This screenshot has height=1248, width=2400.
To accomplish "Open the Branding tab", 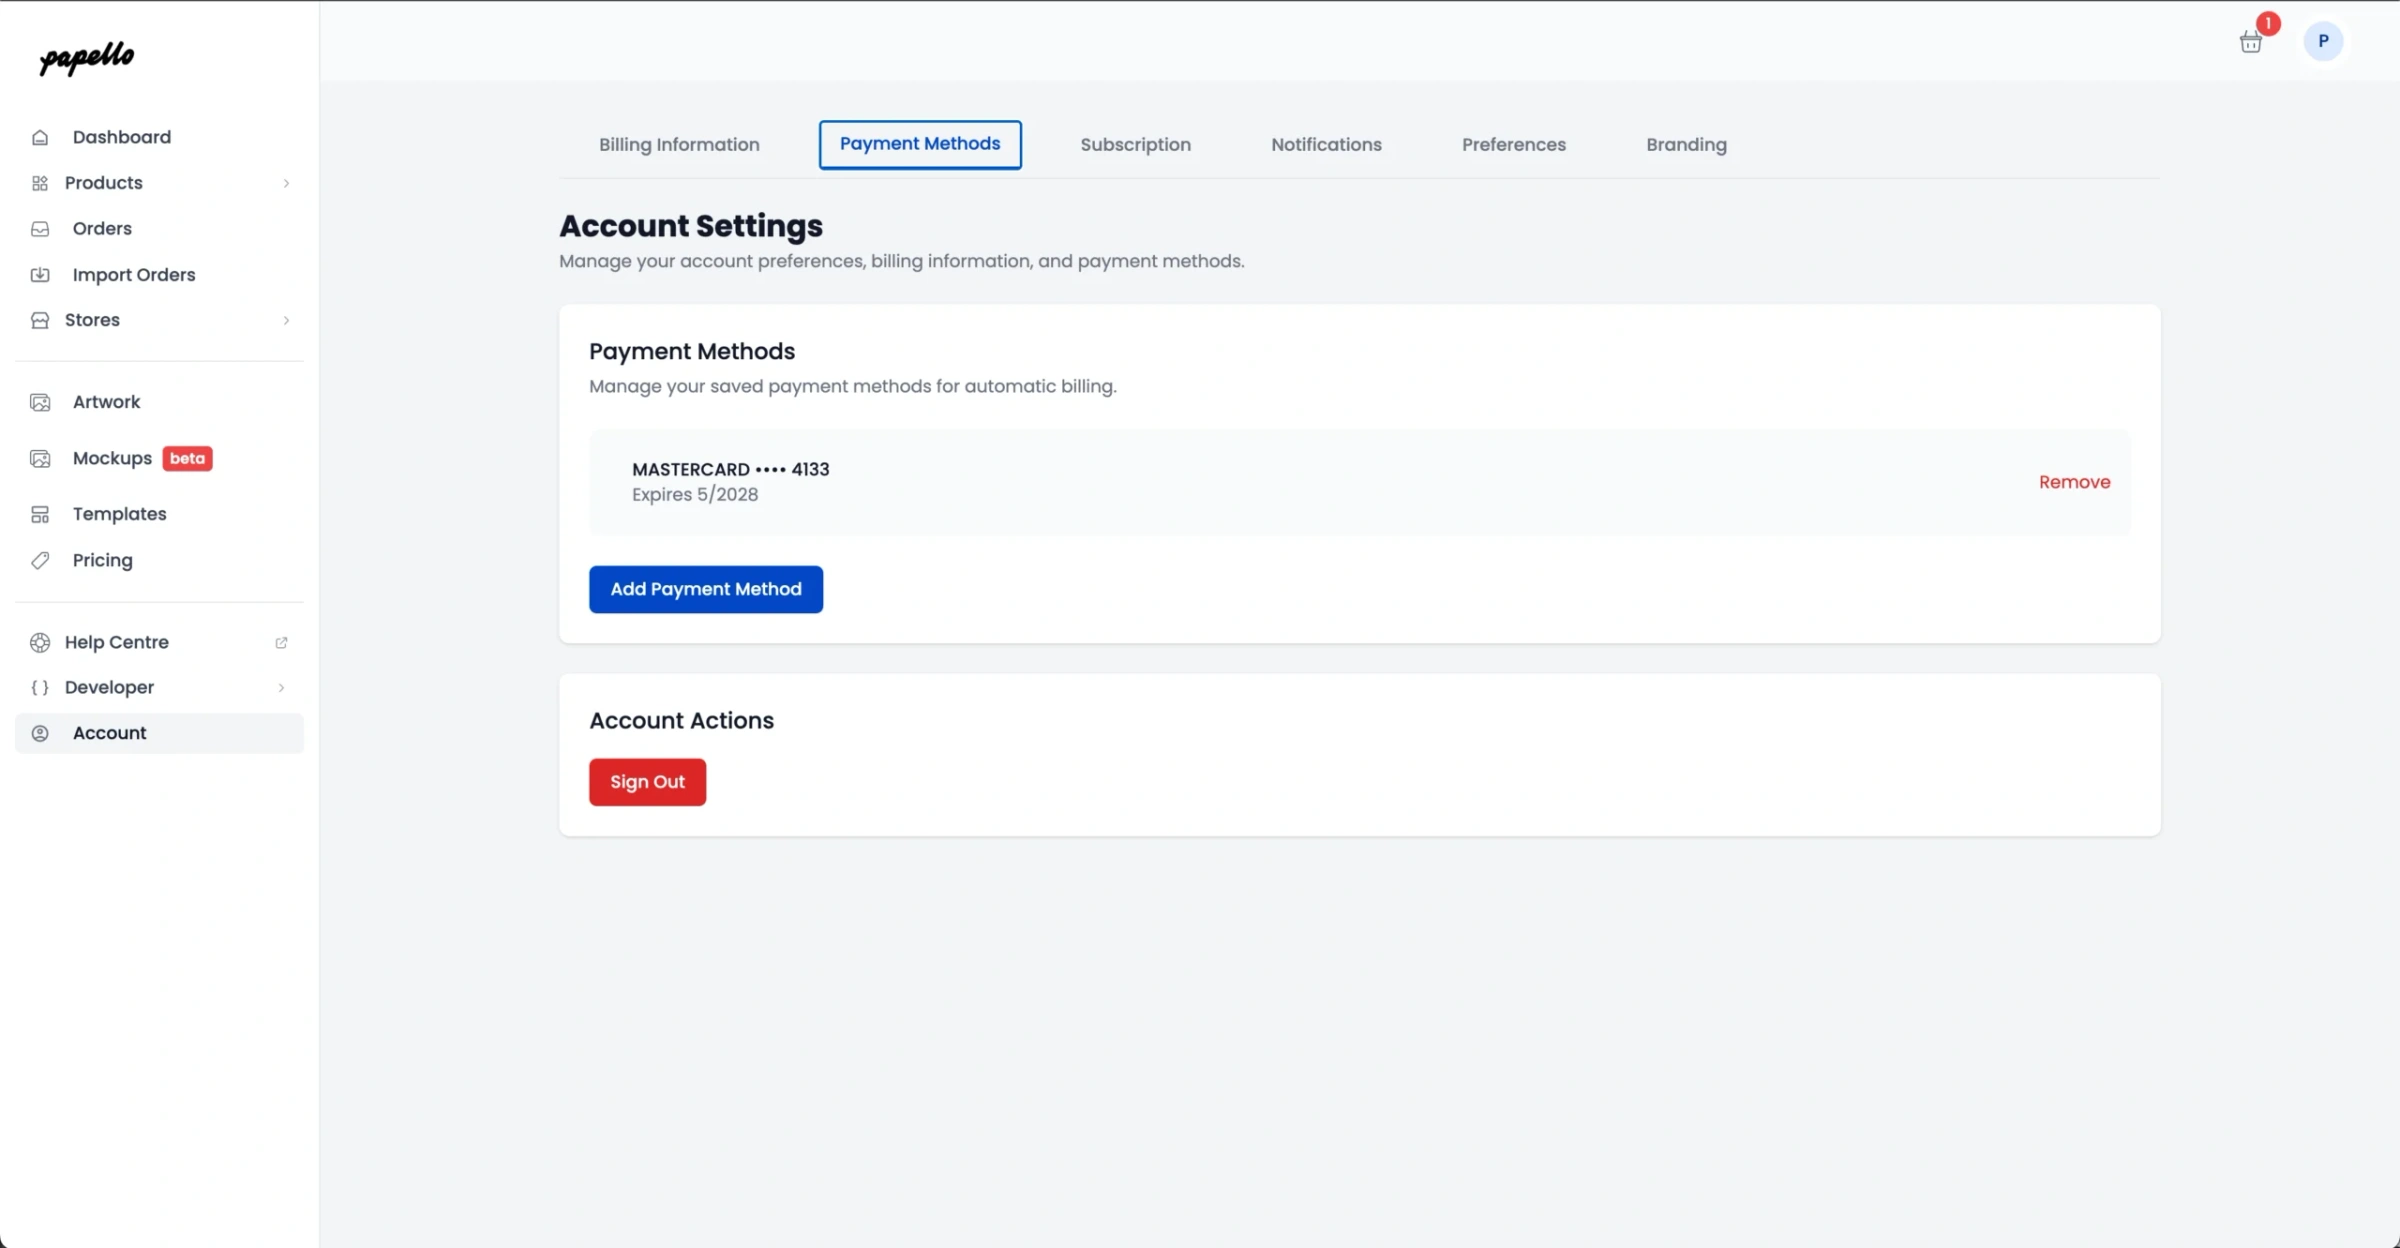I will pyautogui.click(x=1686, y=144).
